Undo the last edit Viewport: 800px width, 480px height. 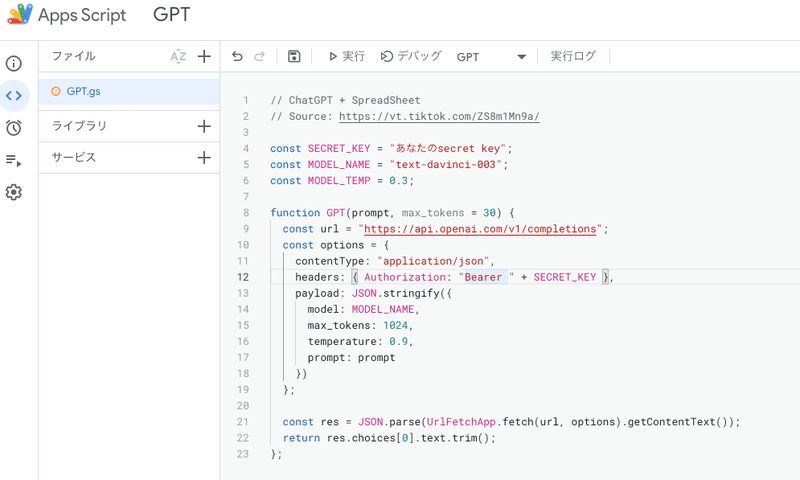pos(237,56)
